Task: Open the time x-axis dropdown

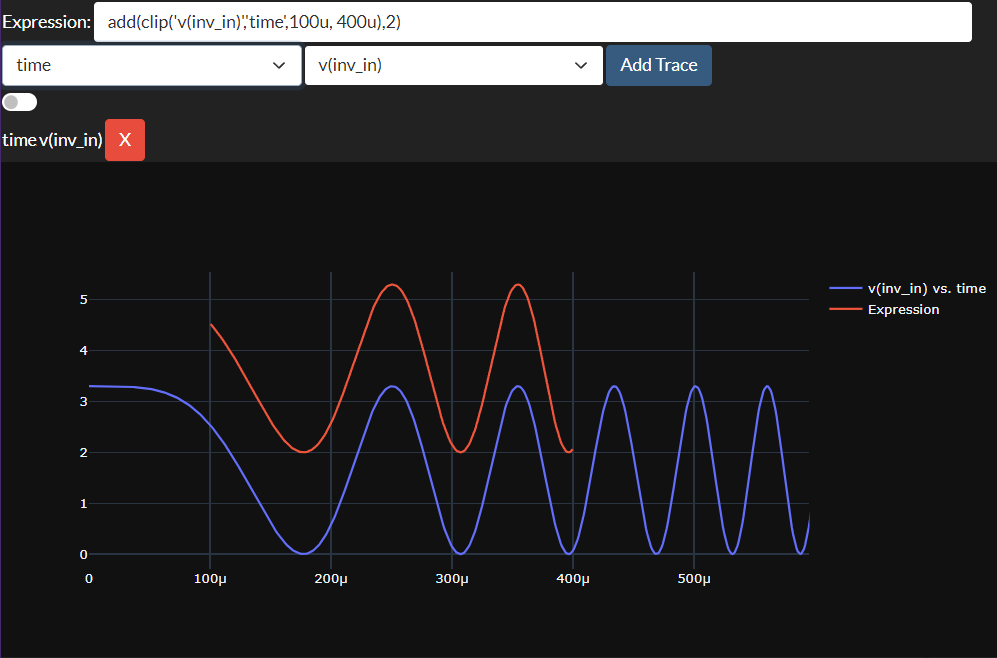Action: [152, 65]
